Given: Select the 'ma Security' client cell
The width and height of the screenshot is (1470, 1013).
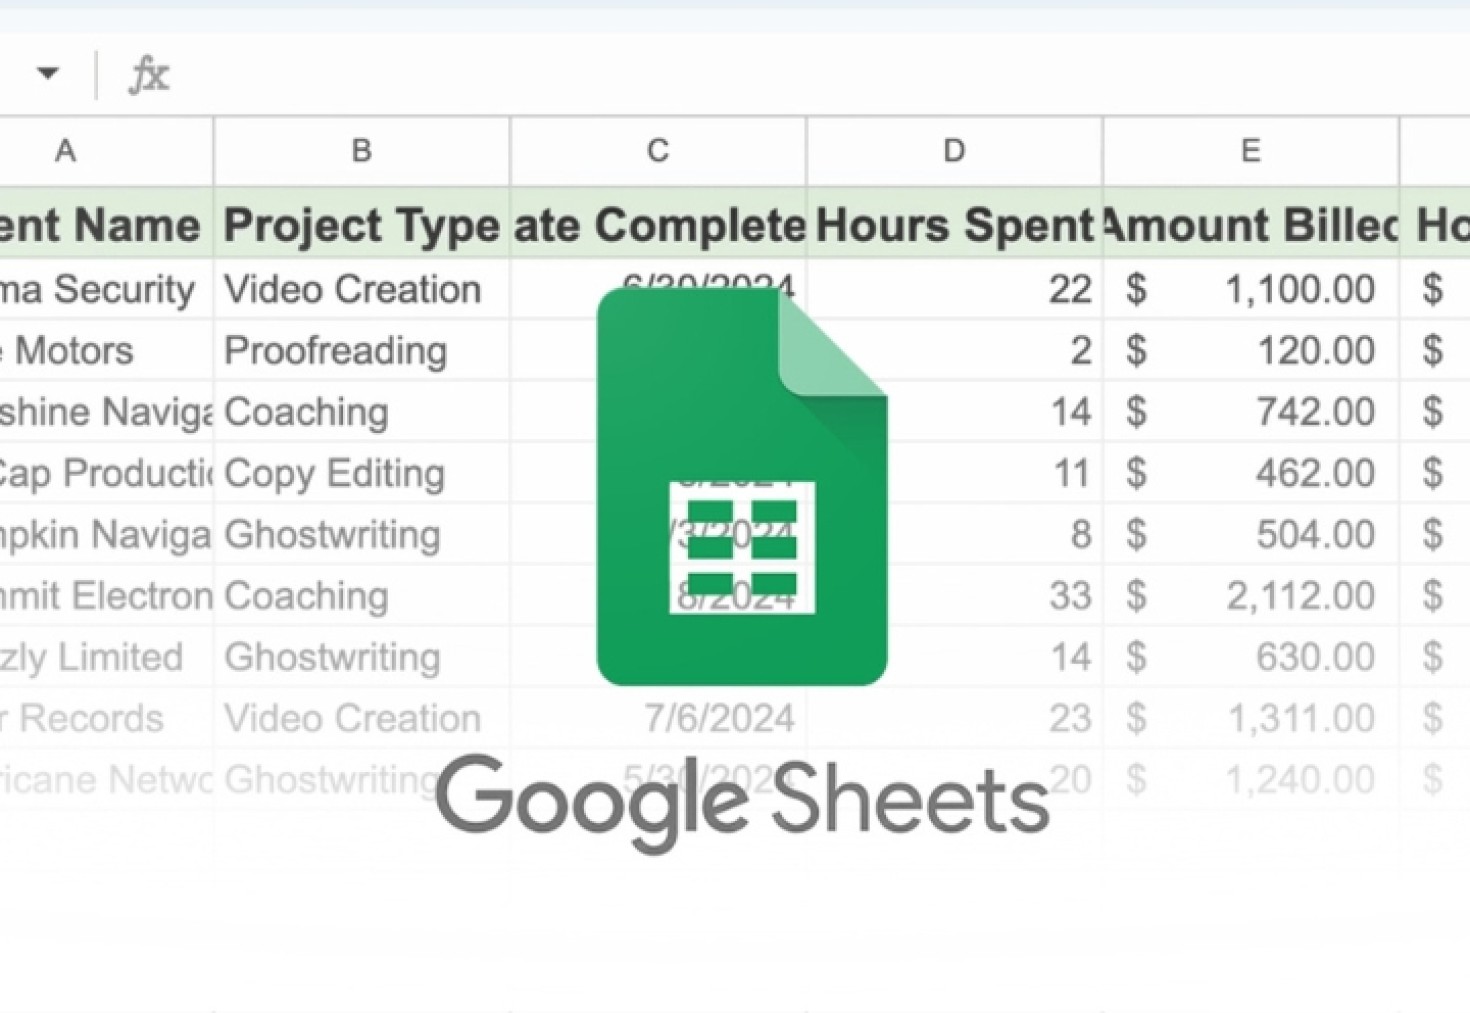Looking at the screenshot, I should (106, 289).
